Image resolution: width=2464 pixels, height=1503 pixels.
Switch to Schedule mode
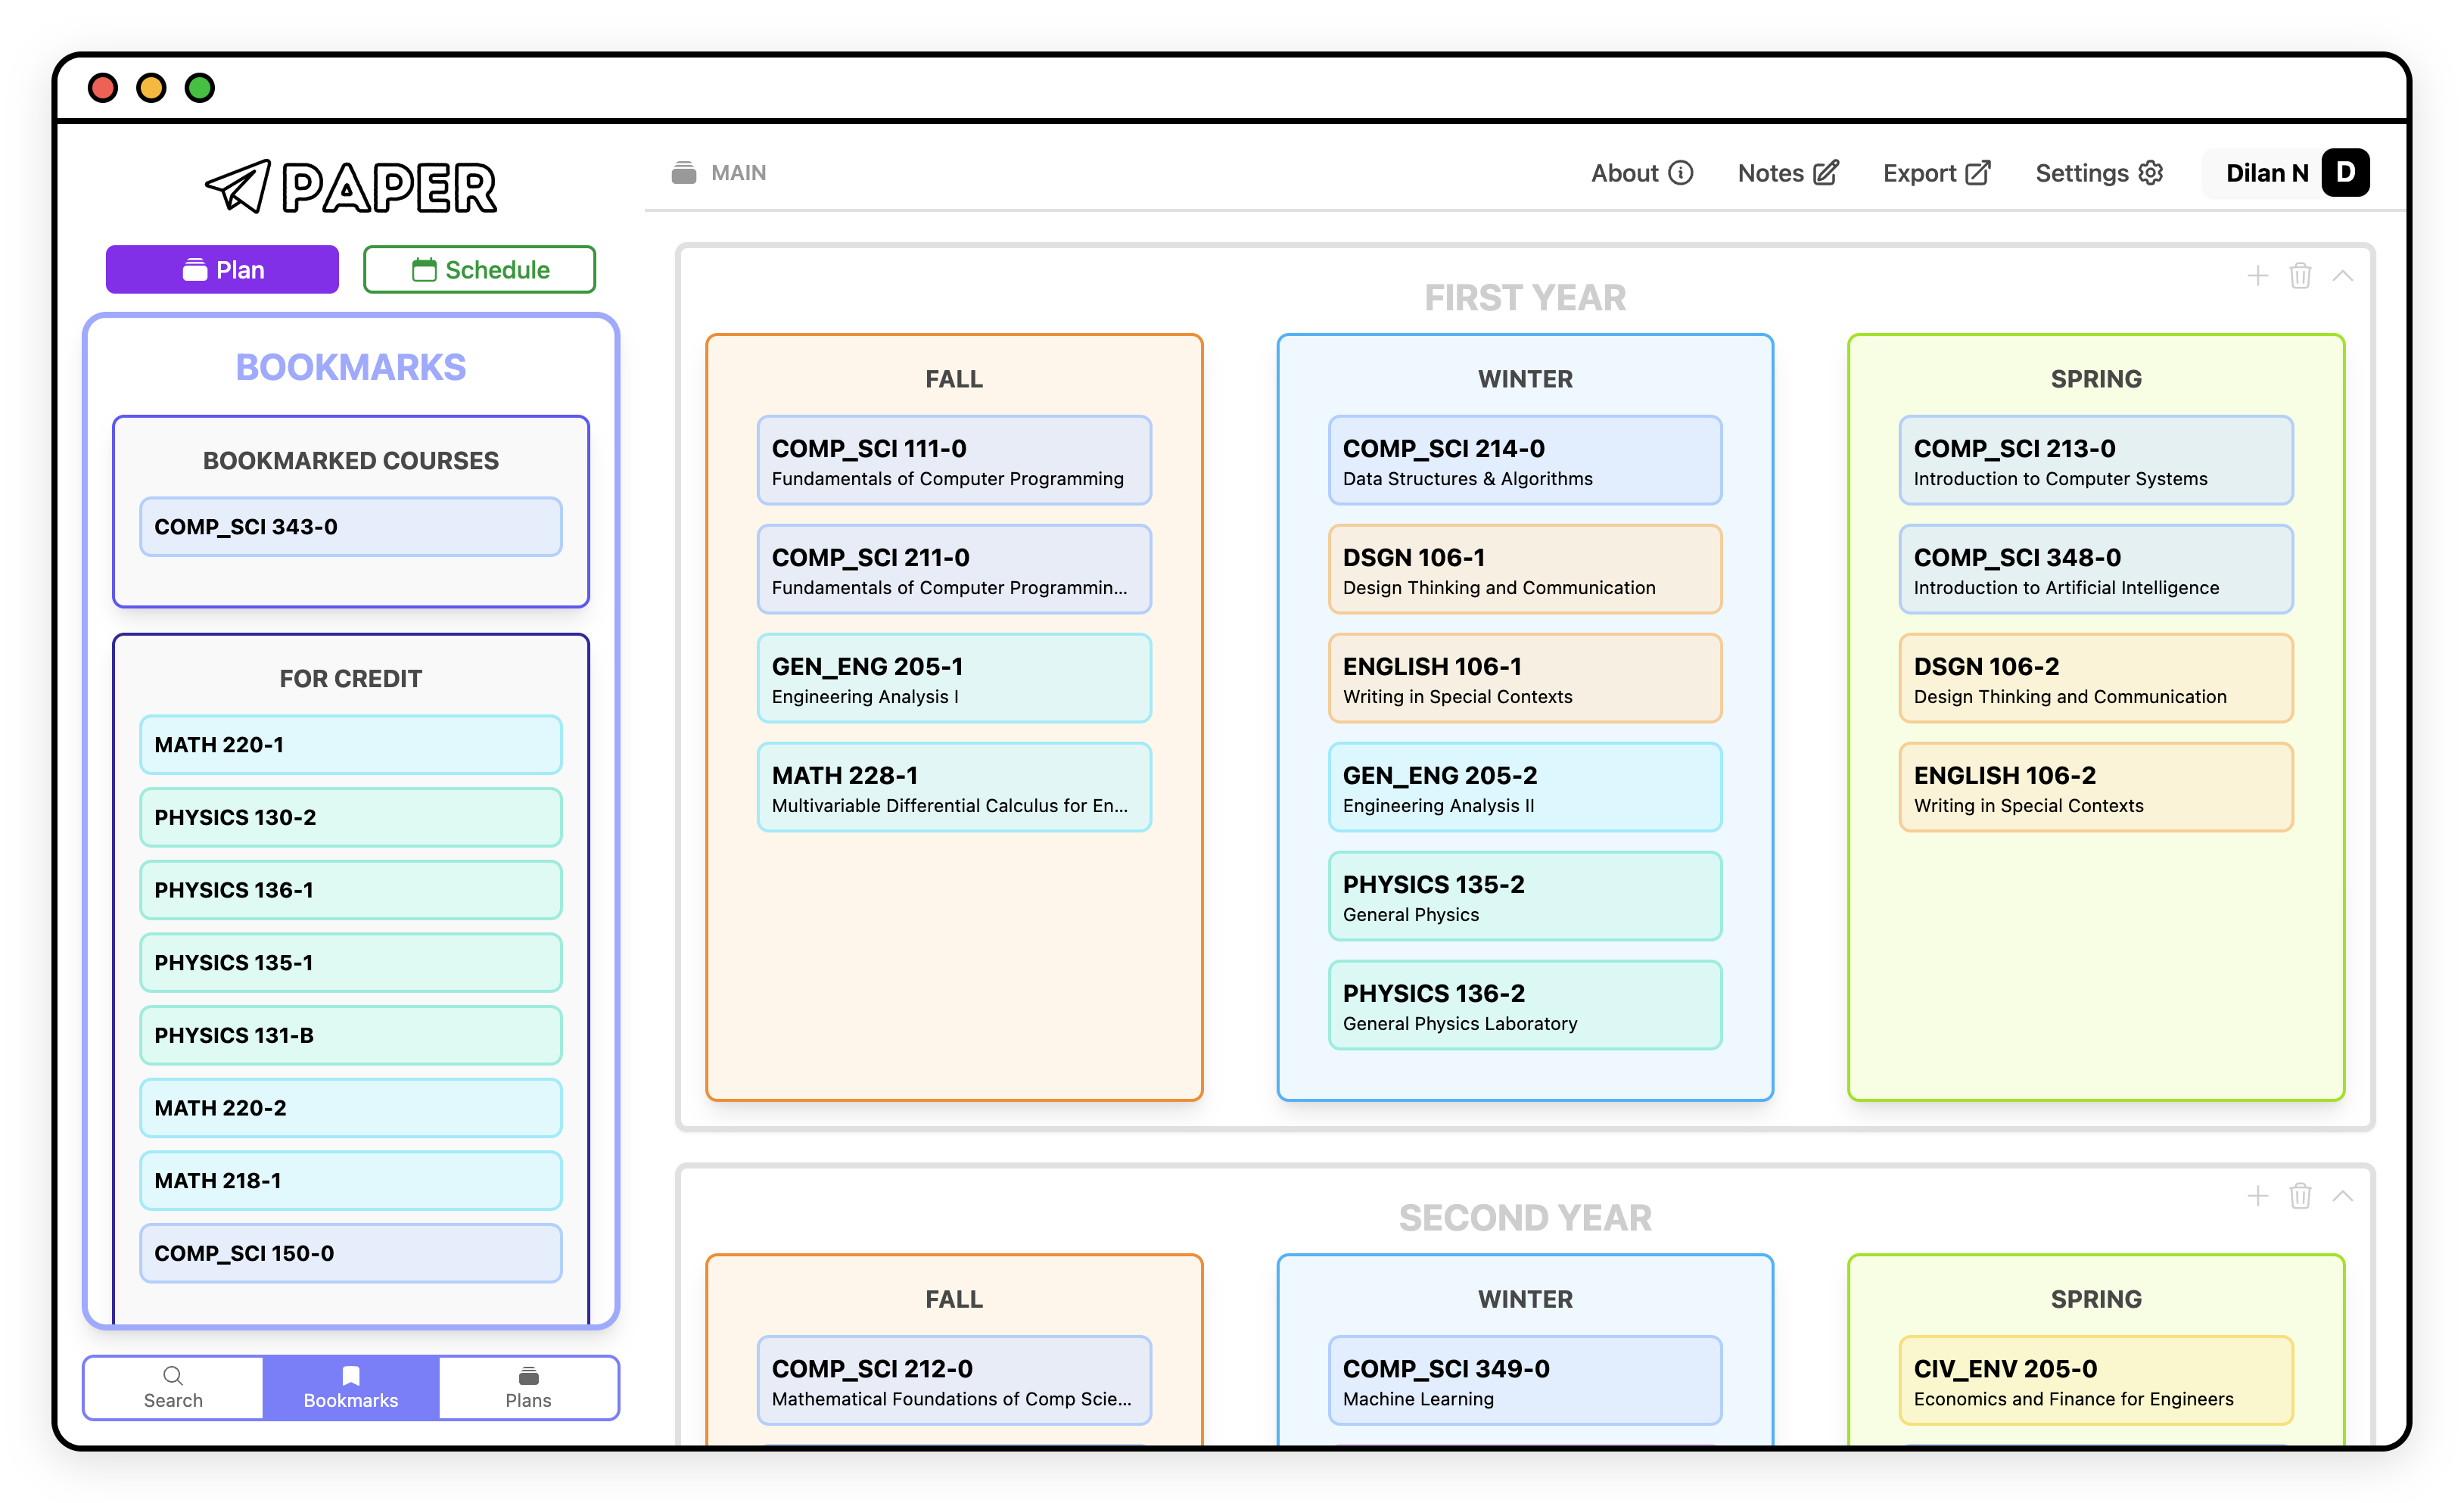479,270
